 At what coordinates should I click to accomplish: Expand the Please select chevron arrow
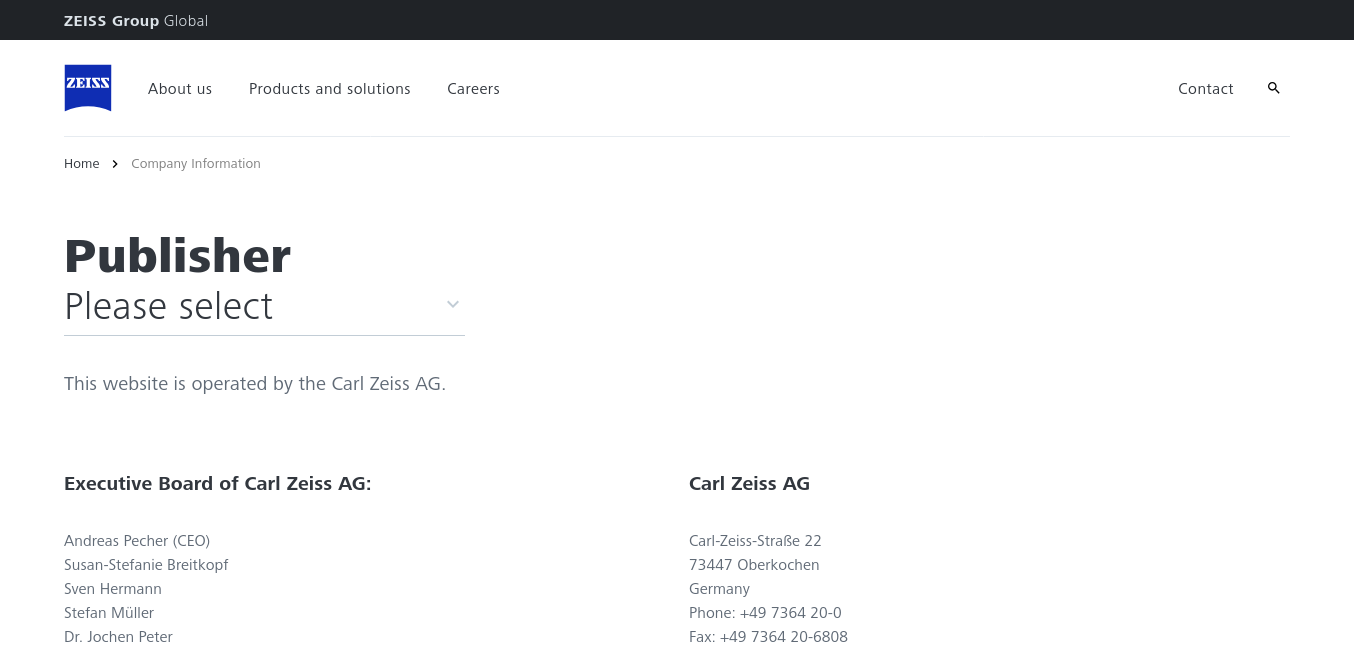point(453,304)
